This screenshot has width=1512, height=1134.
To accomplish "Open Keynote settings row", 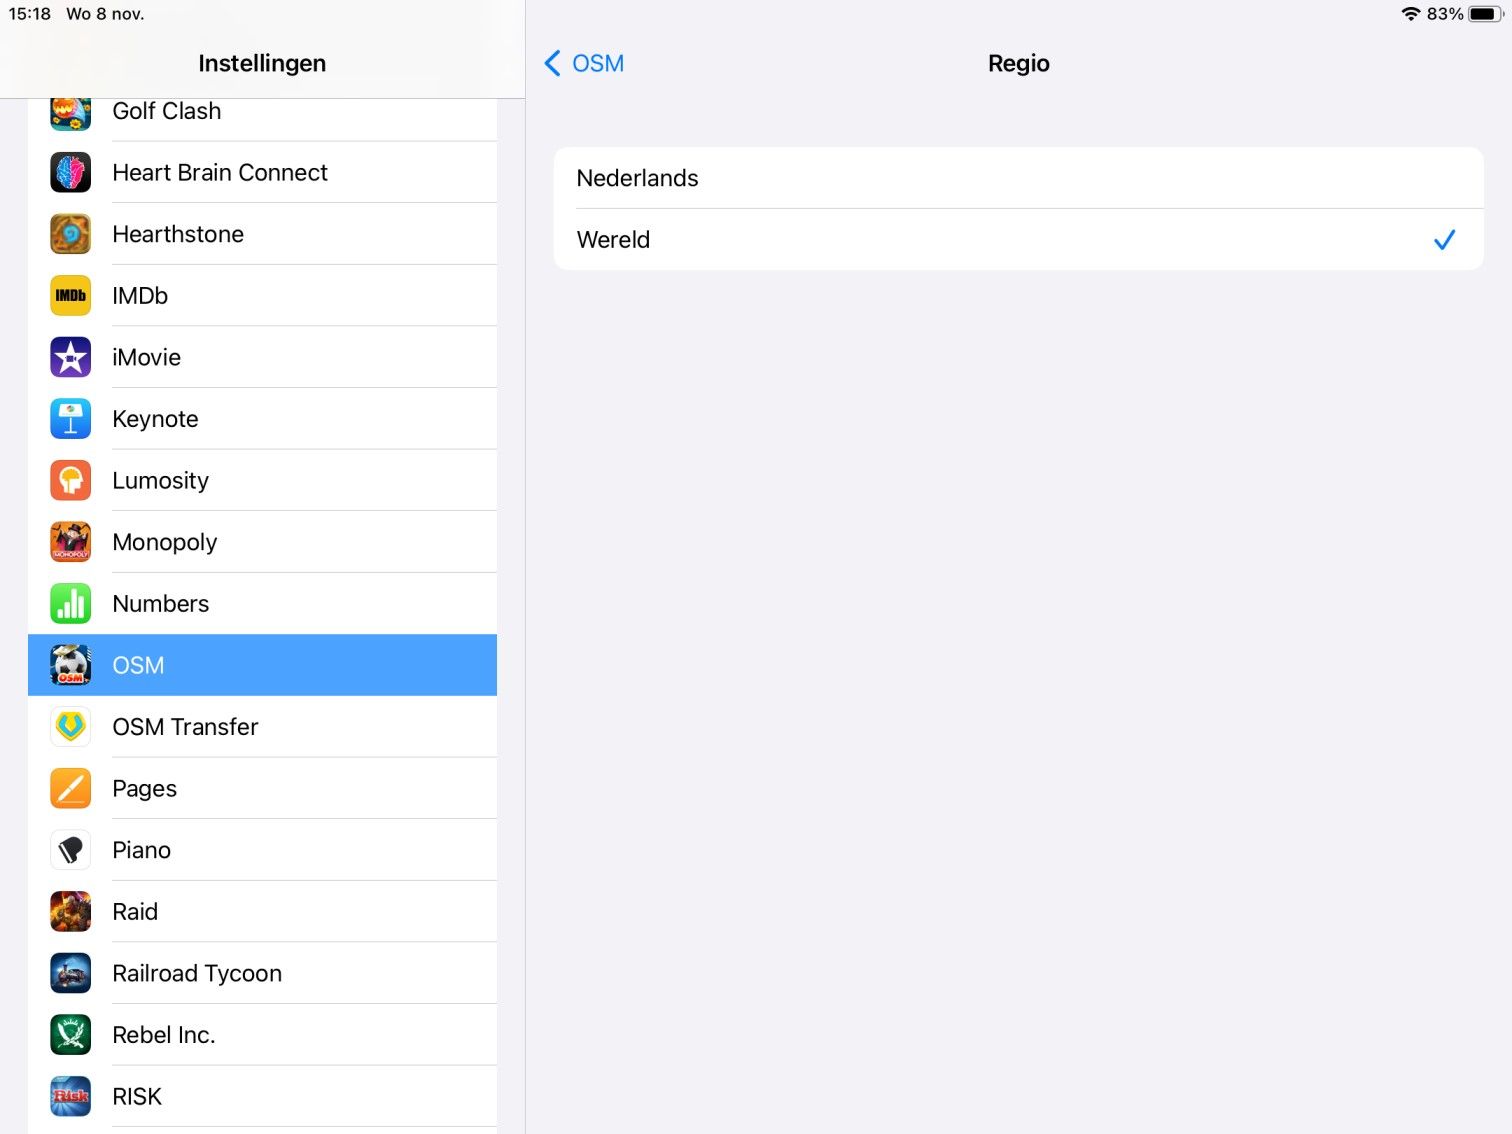I will pyautogui.click(x=262, y=419).
